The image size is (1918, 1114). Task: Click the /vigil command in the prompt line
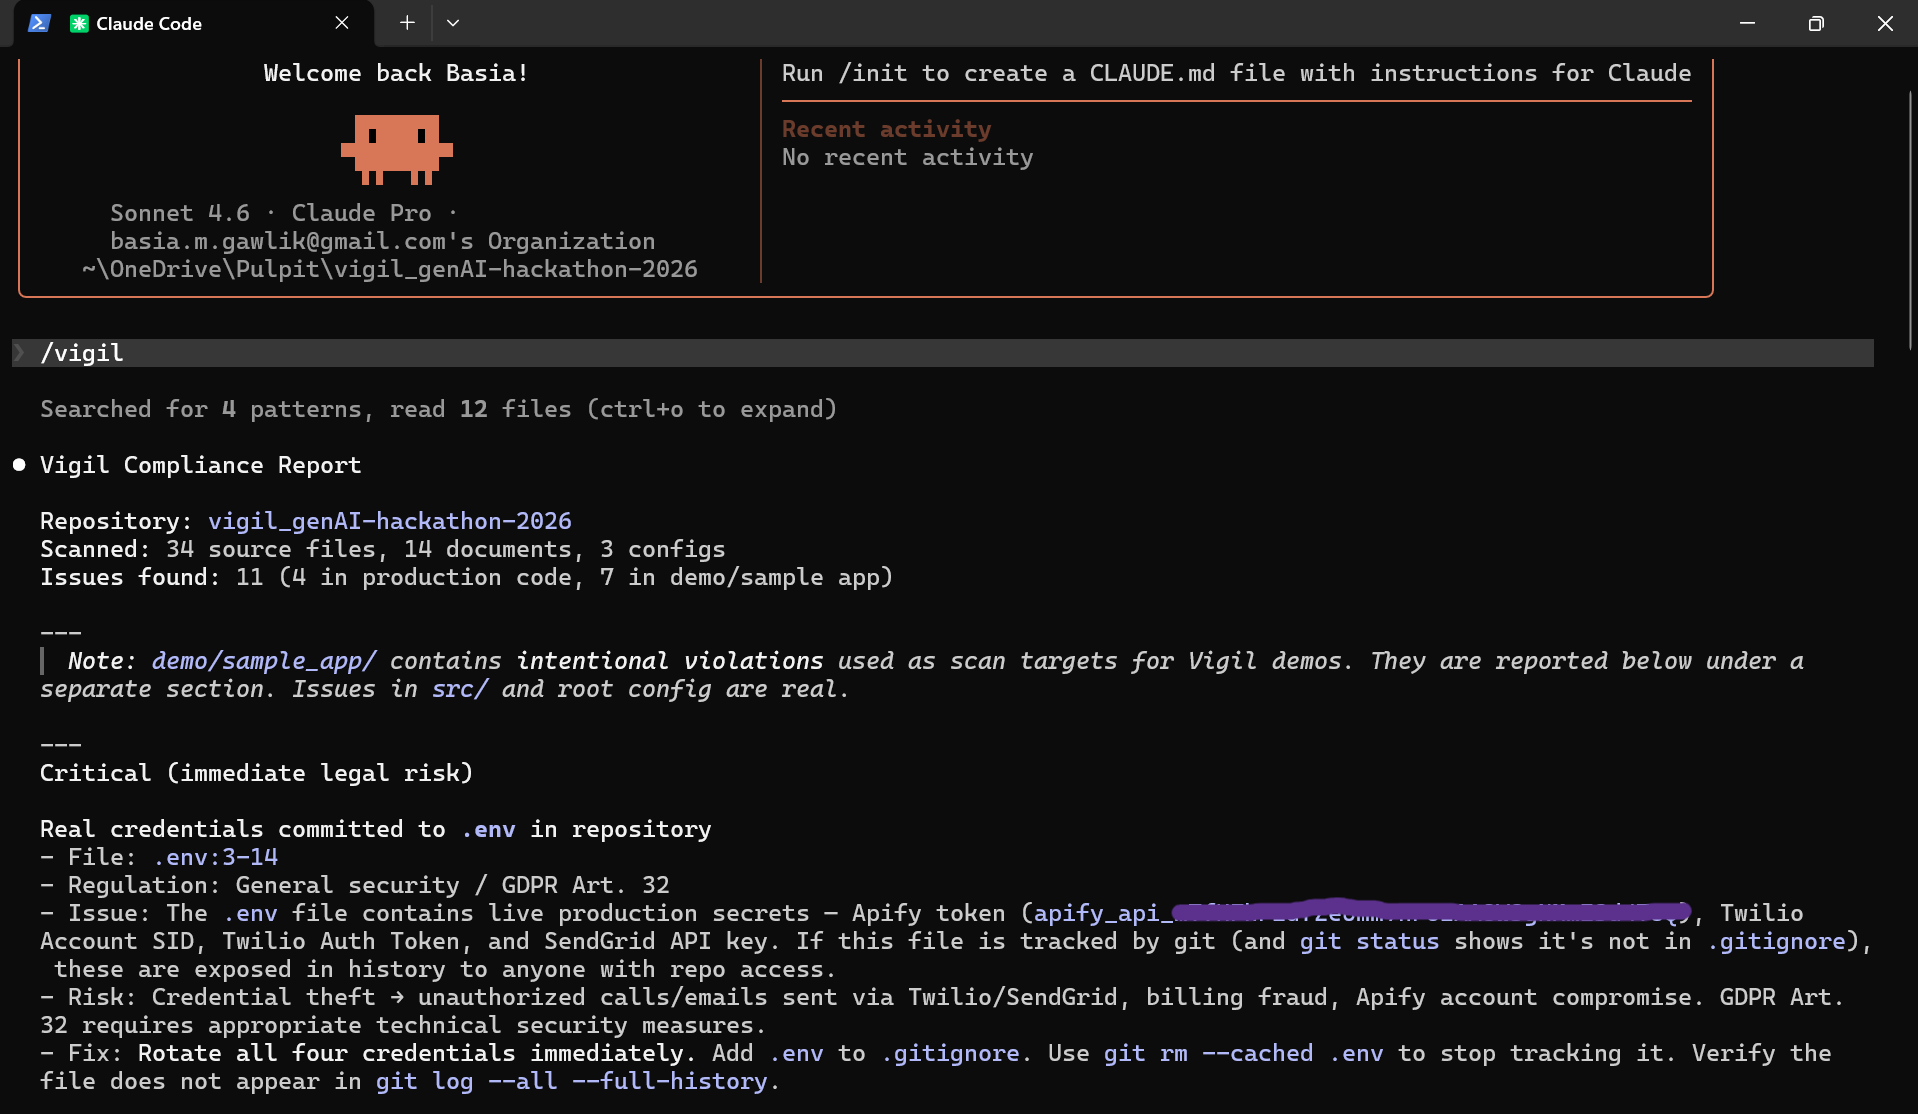[x=82, y=353]
